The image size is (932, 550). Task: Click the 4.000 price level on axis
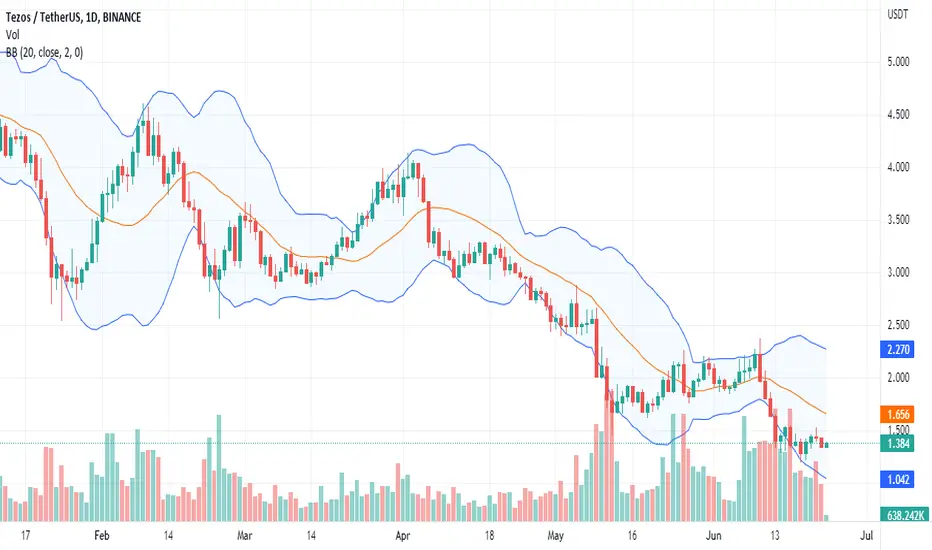click(898, 167)
